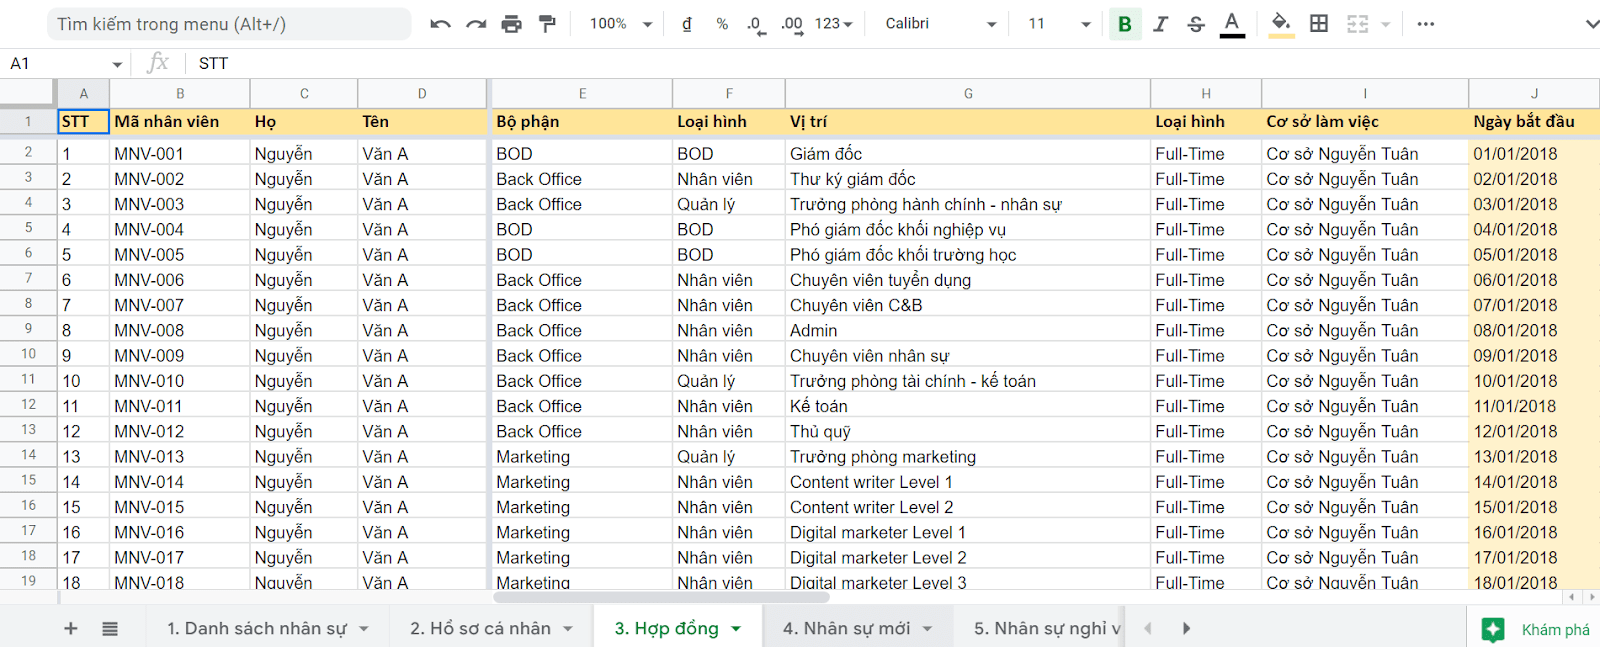Viewport: 1600px width, 647px height.
Task: Click the 123 number format button
Action: tap(833, 24)
